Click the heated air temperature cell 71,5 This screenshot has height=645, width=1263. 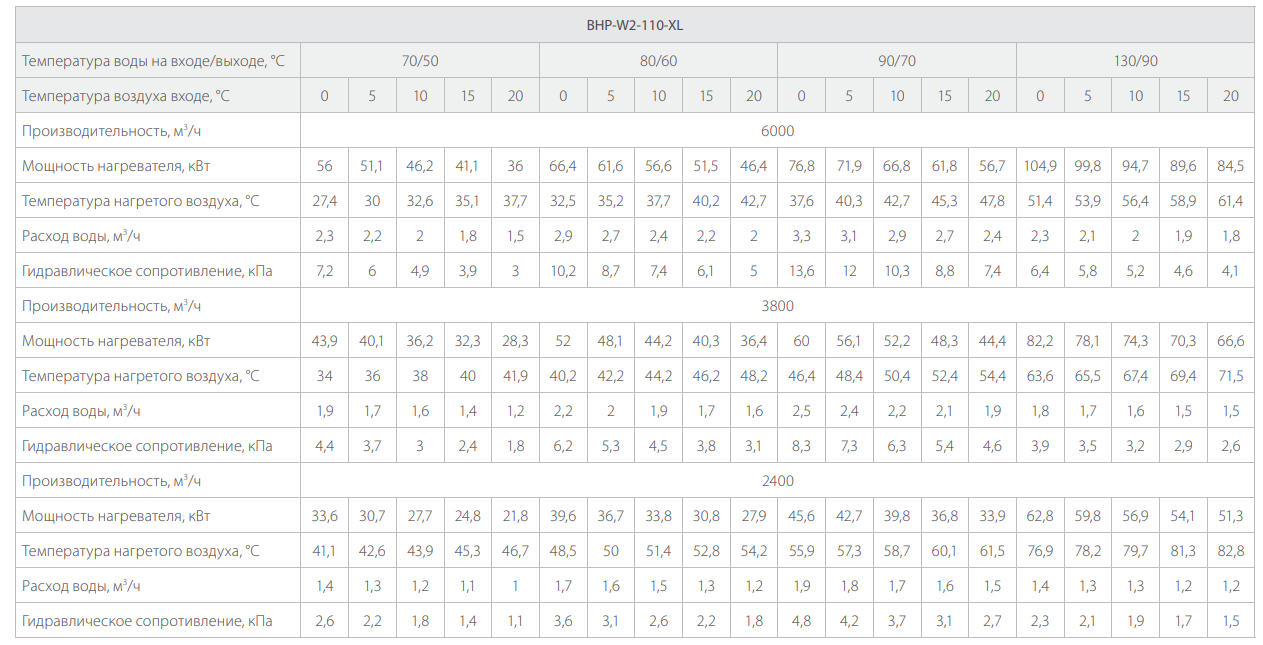pos(1230,376)
